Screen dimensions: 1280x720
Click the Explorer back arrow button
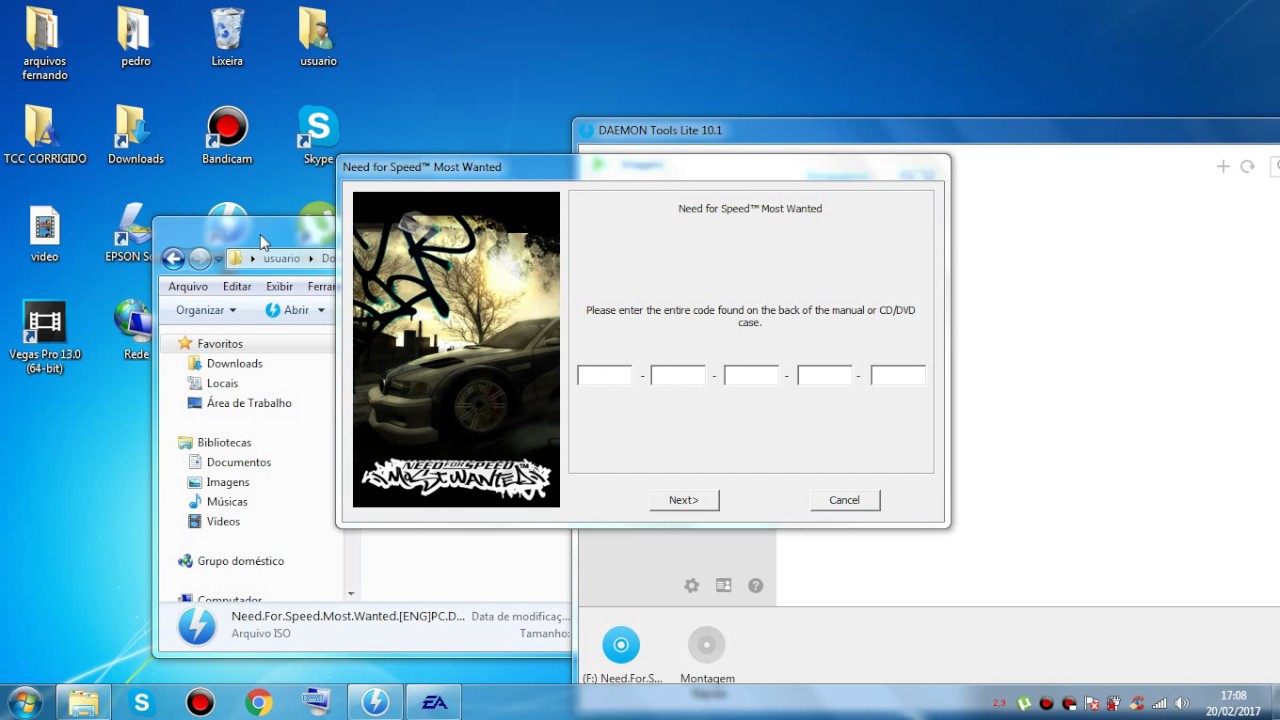[173, 259]
